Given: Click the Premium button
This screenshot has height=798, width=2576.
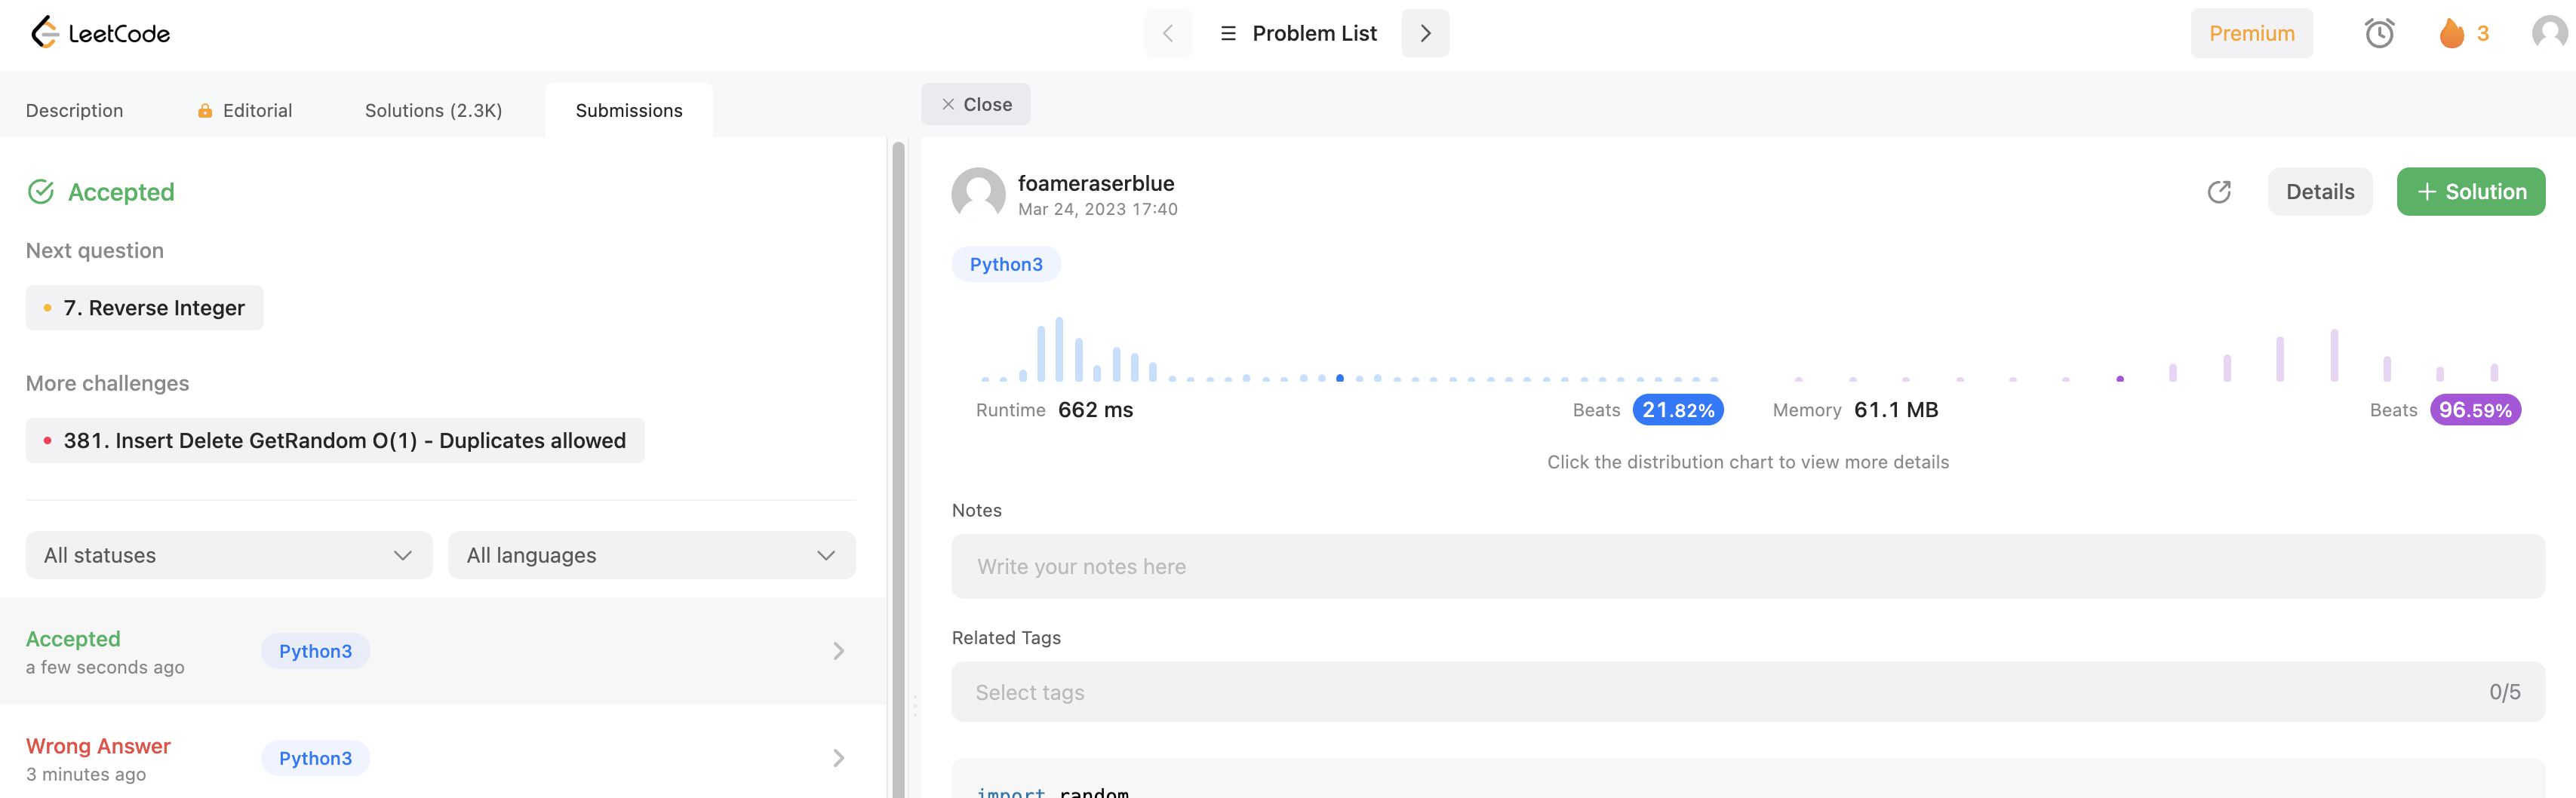Looking at the screenshot, I should [2251, 33].
